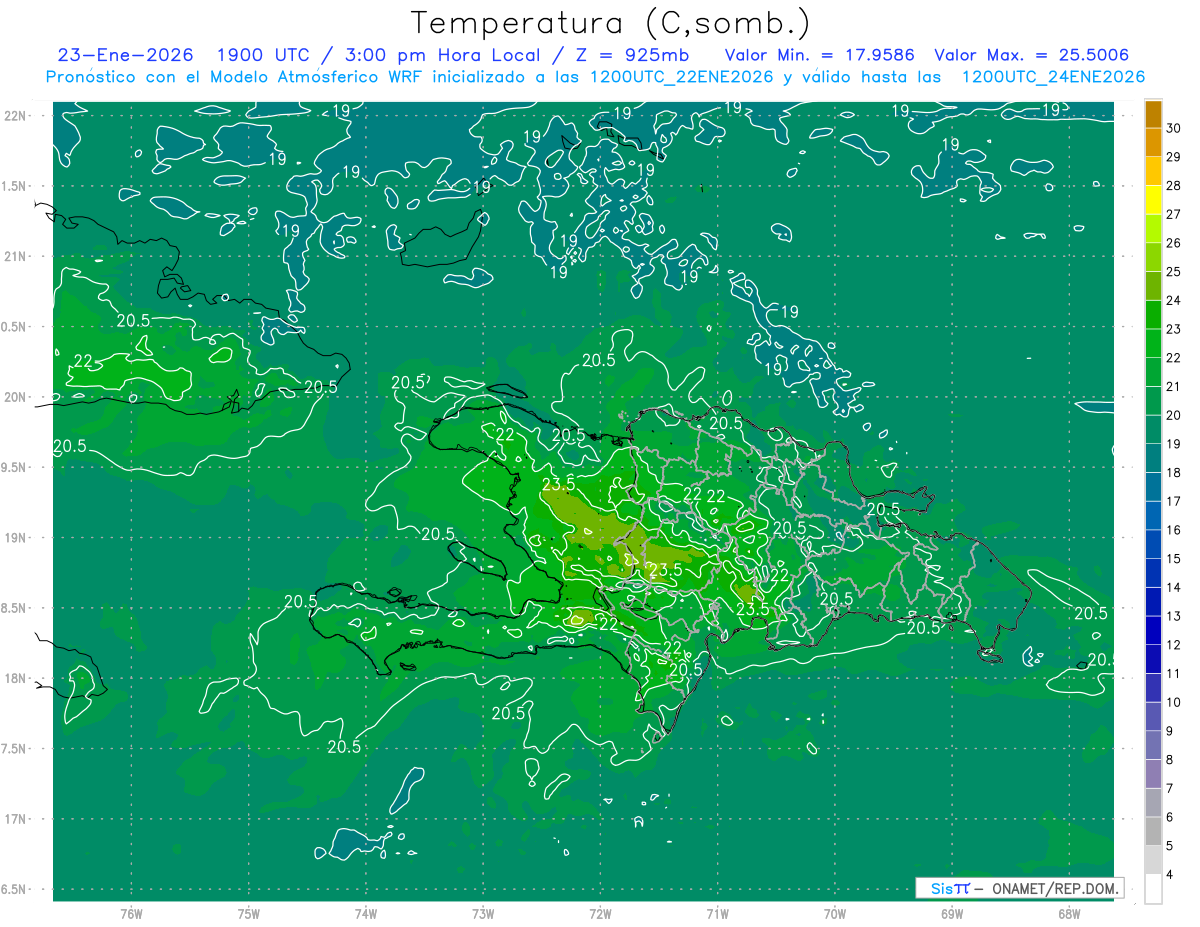Image resolution: width=1200 pixels, height=927 pixels.
Task: Click "Valor Min. = 17.9586" value
Action: [x=819, y=55]
